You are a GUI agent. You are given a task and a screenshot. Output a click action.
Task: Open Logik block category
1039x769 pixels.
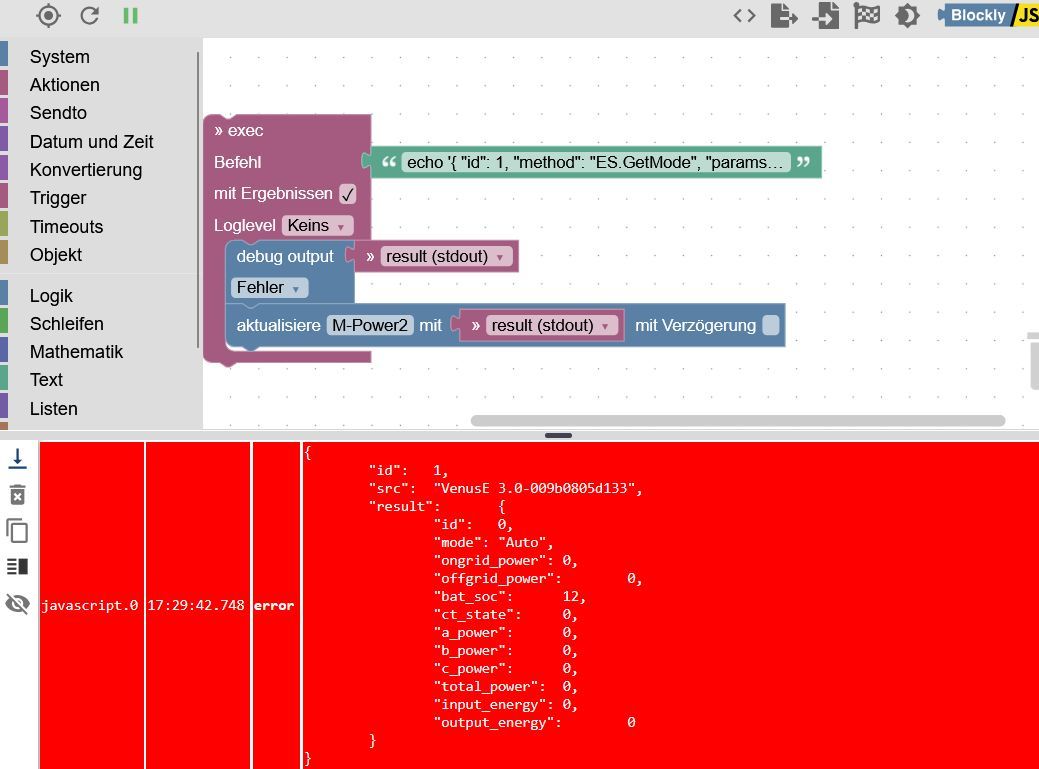click(51, 295)
